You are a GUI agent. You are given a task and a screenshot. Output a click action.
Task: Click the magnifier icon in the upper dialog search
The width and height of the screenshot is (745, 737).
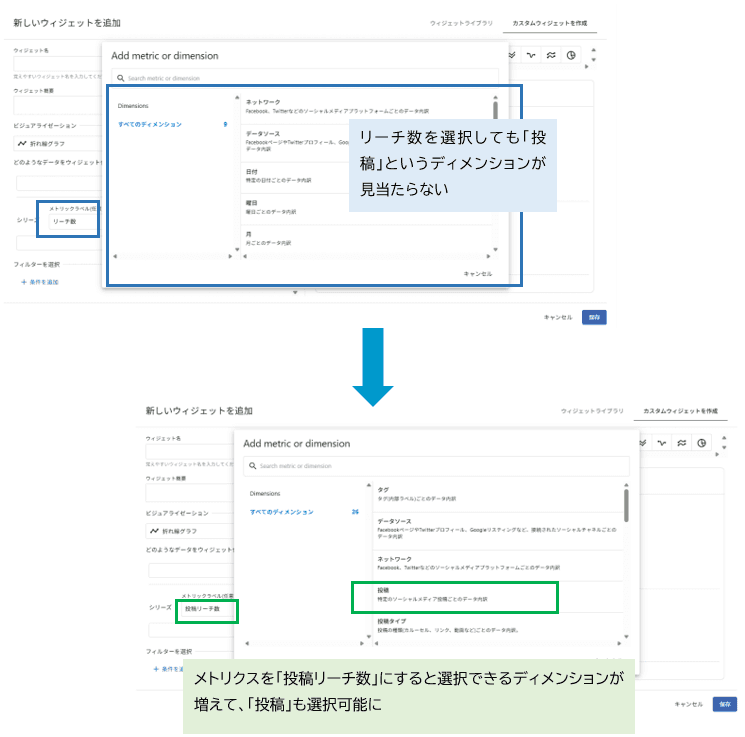click(x=120, y=77)
